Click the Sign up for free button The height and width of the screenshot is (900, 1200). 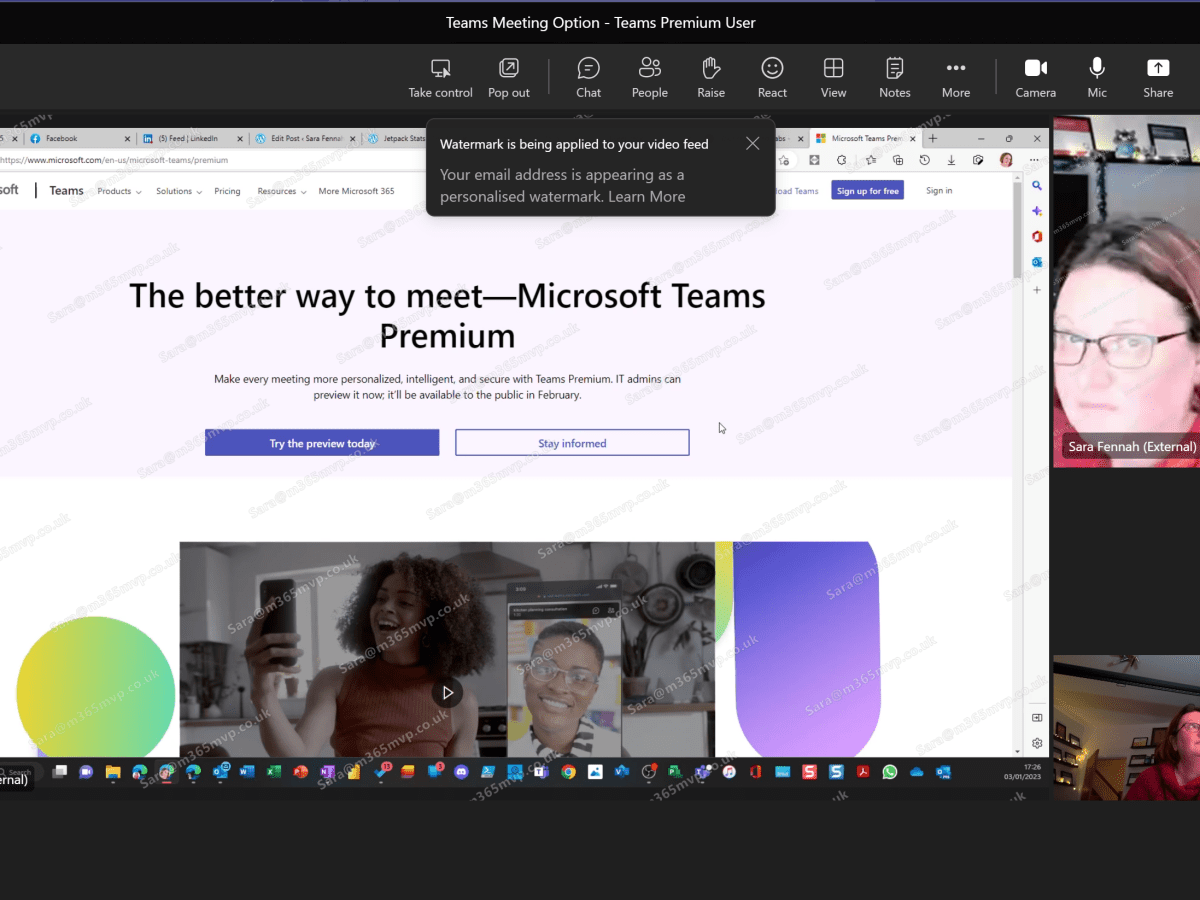tap(866, 190)
